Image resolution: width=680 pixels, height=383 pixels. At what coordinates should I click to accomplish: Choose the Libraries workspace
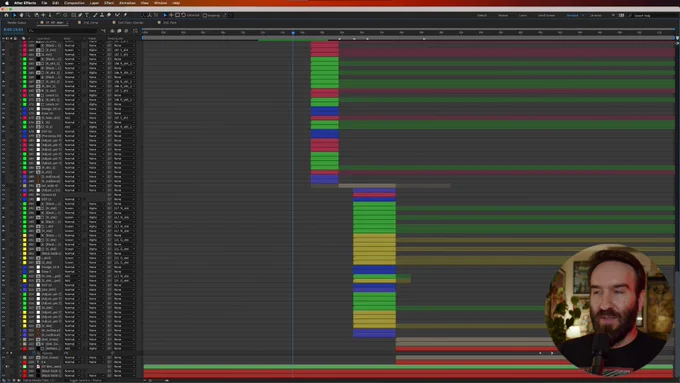[596, 15]
